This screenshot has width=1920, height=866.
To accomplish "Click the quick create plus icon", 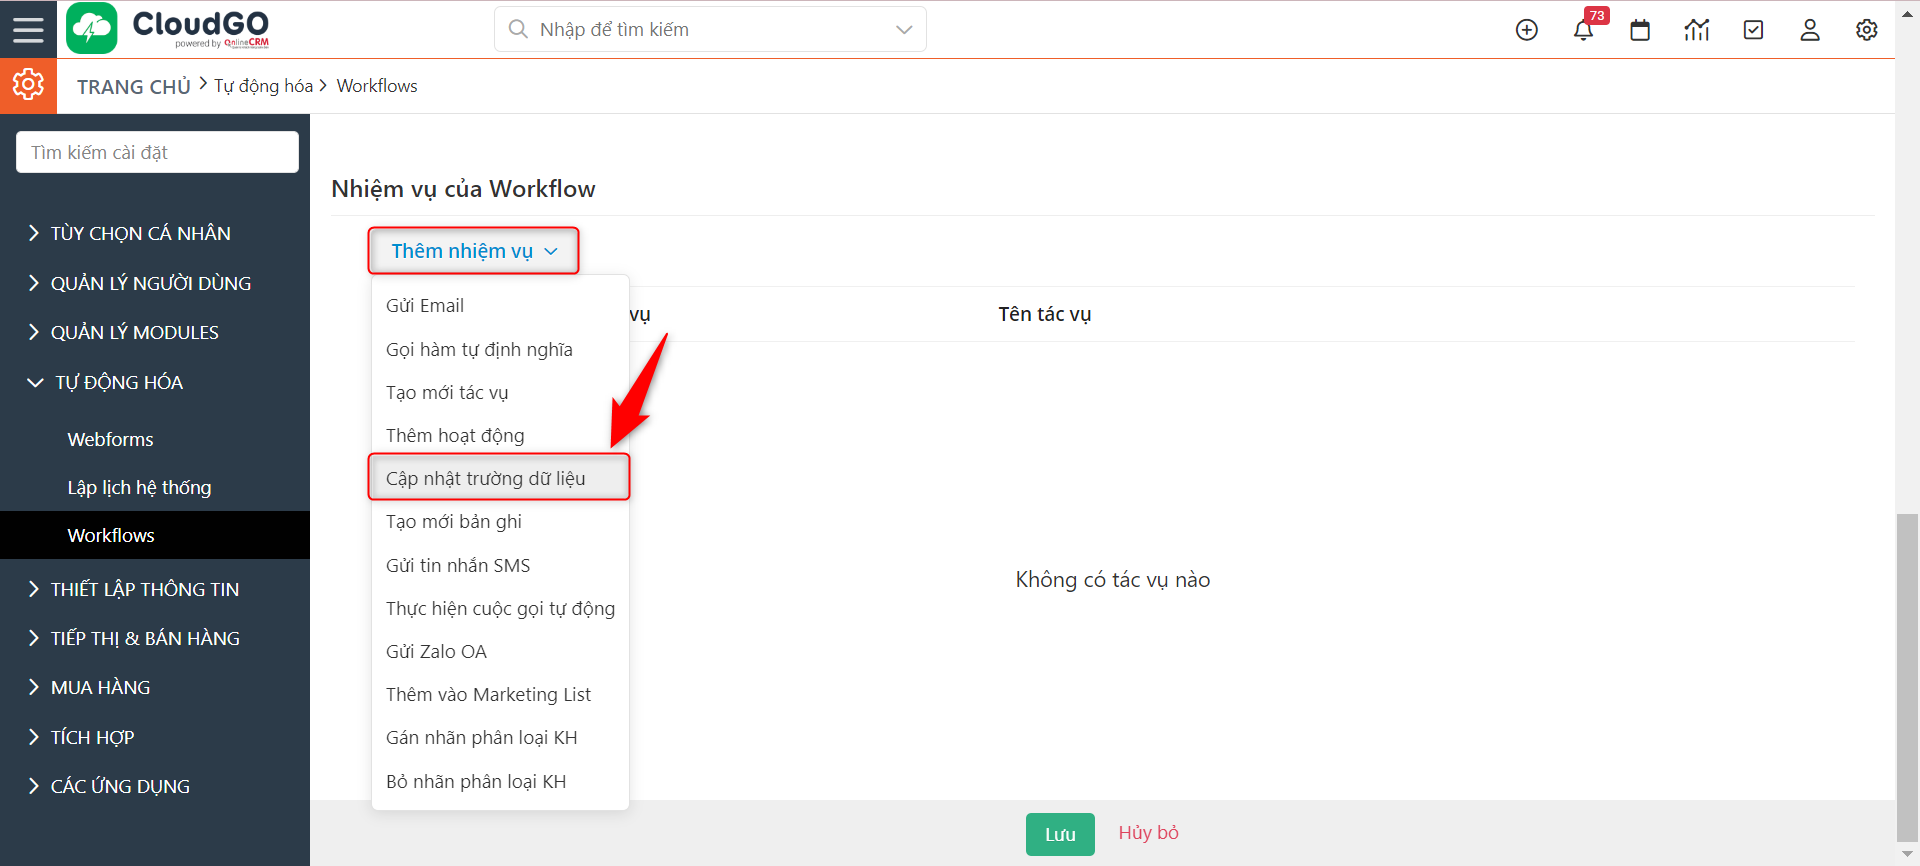I will (x=1526, y=30).
